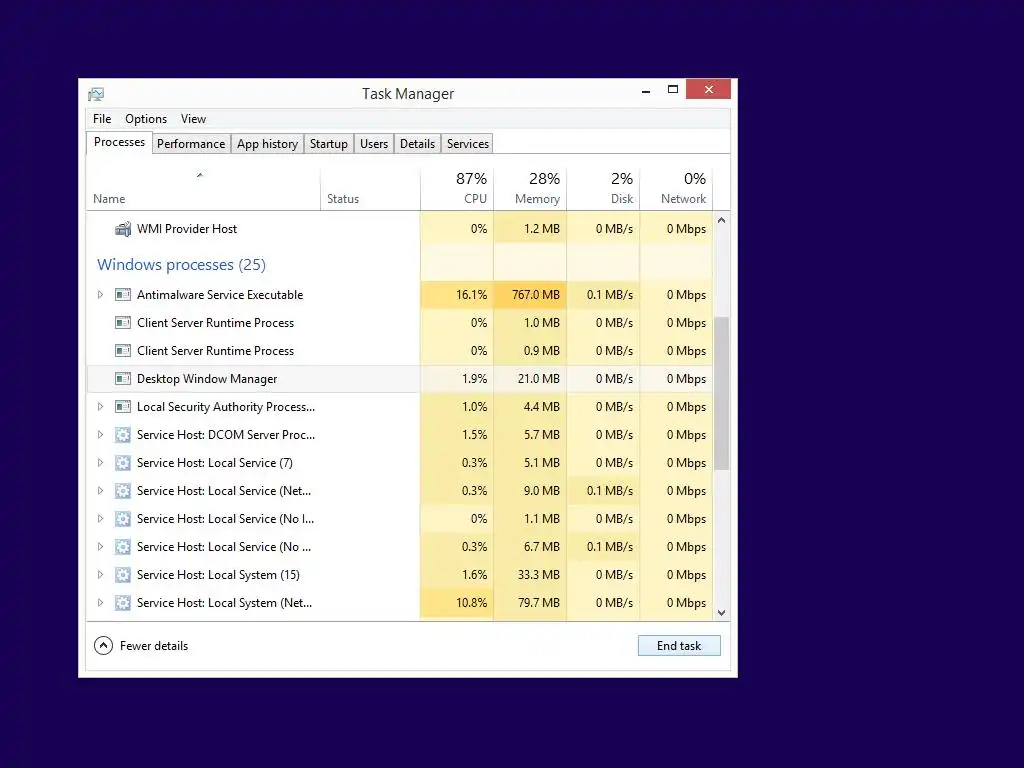Screen dimensions: 1024x768
Task: Switch to the Performance tab
Action: [x=191, y=144]
